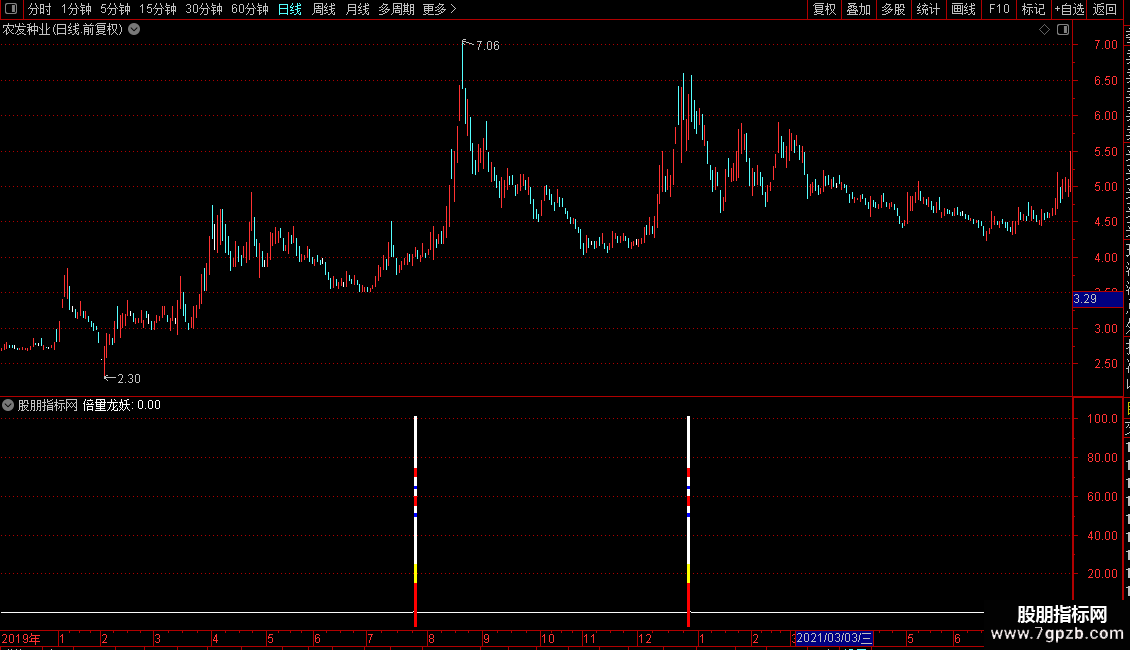Select the 日线 daily period tab
The width and height of the screenshot is (1130, 650).
290,9
